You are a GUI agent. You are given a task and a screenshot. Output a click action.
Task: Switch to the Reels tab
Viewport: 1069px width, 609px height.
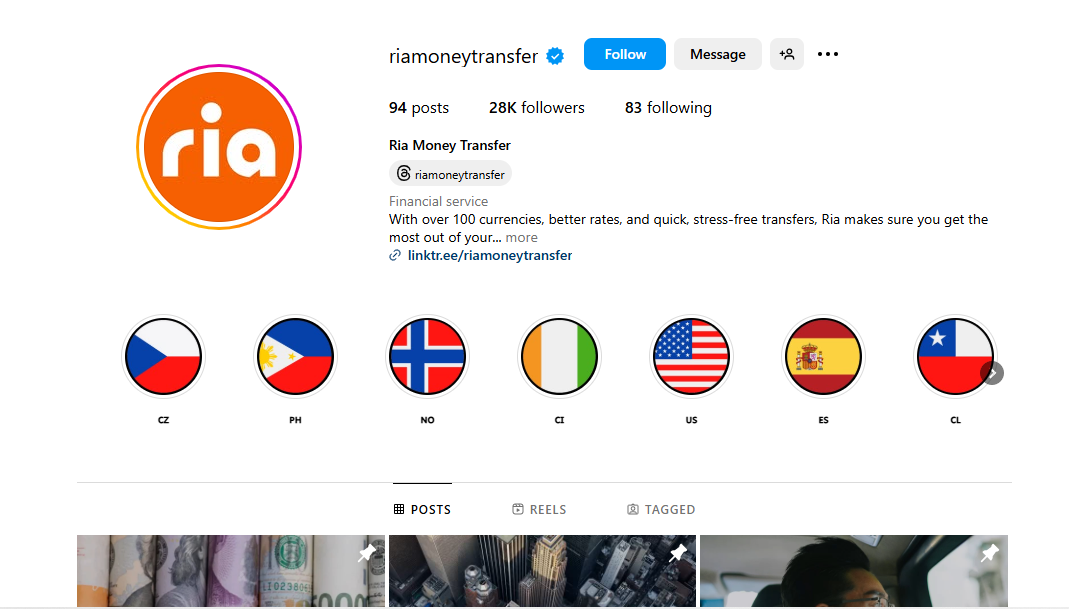click(x=539, y=509)
